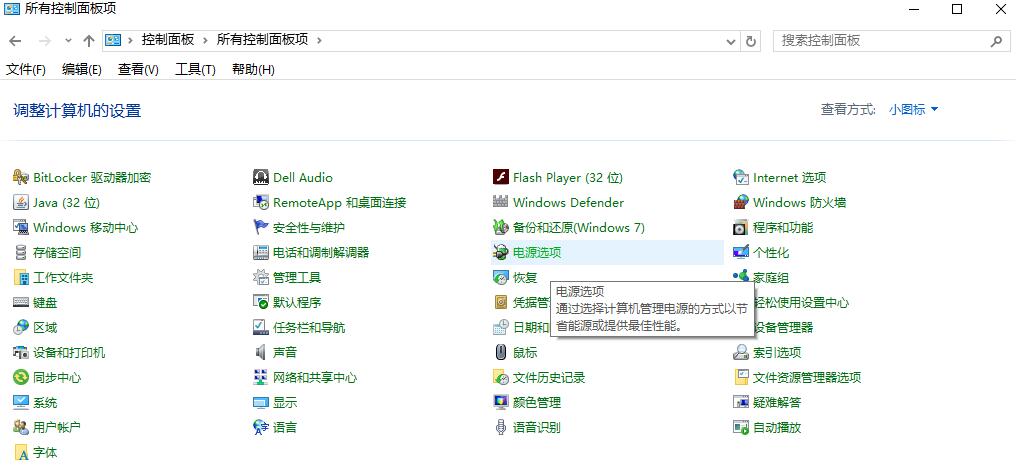Open the 工具(T) menu

click(x=195, y=69)
